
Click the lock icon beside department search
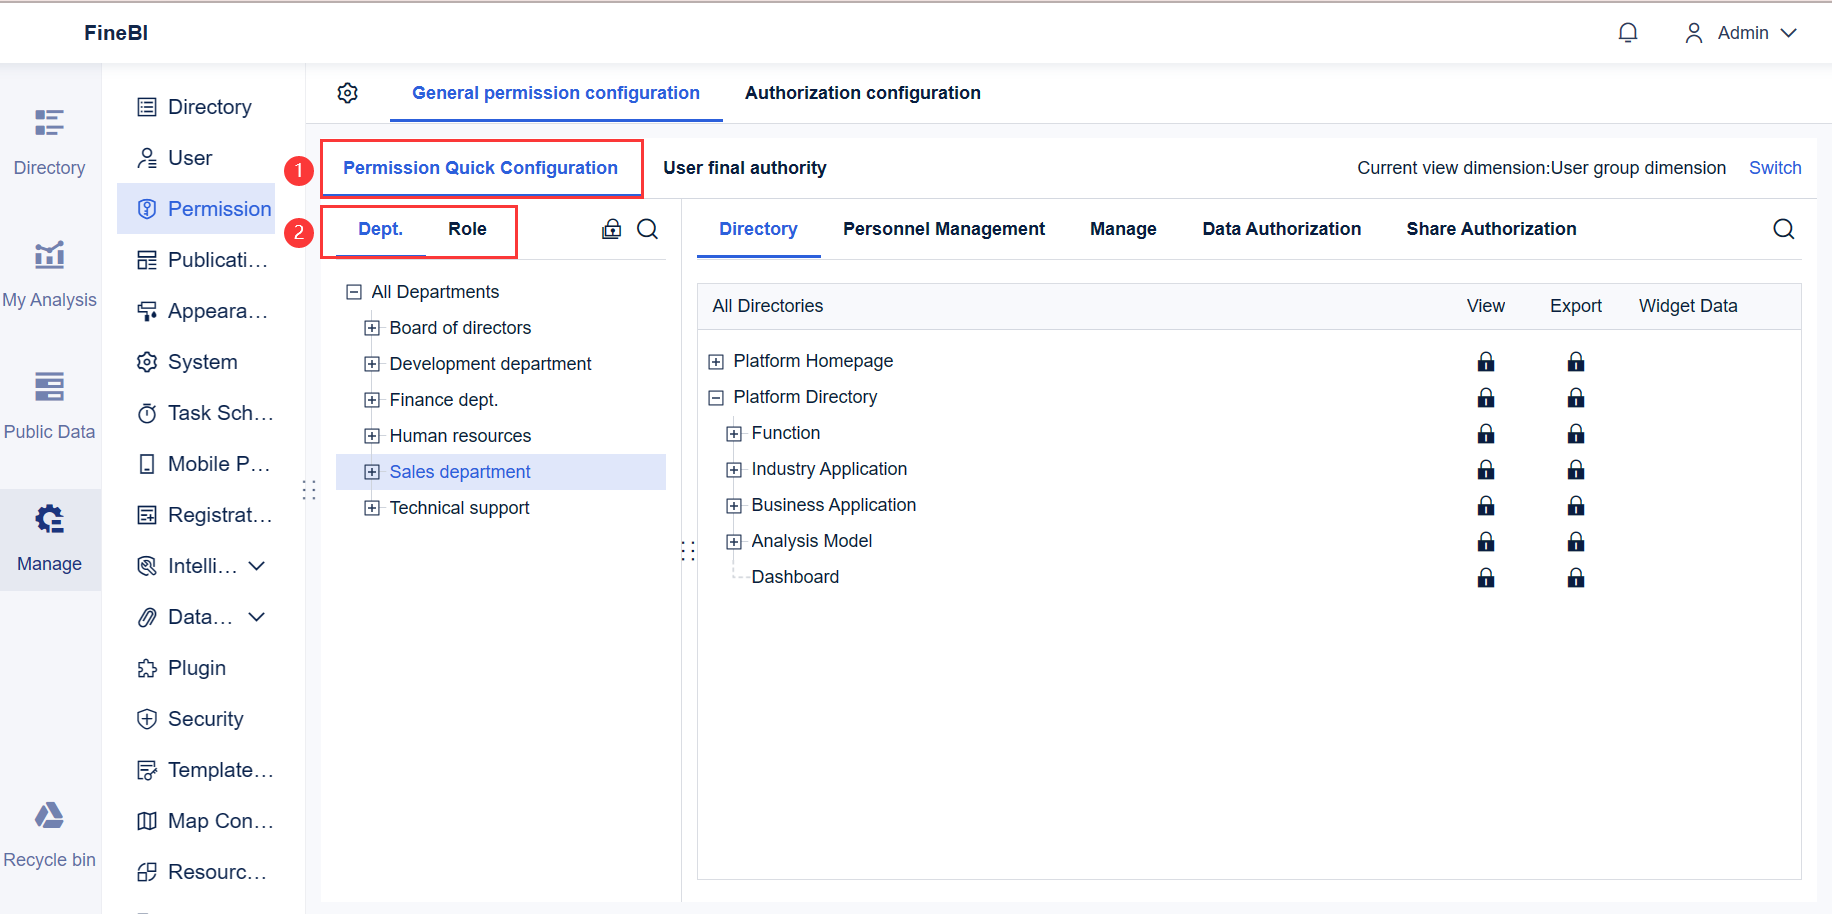611,229
